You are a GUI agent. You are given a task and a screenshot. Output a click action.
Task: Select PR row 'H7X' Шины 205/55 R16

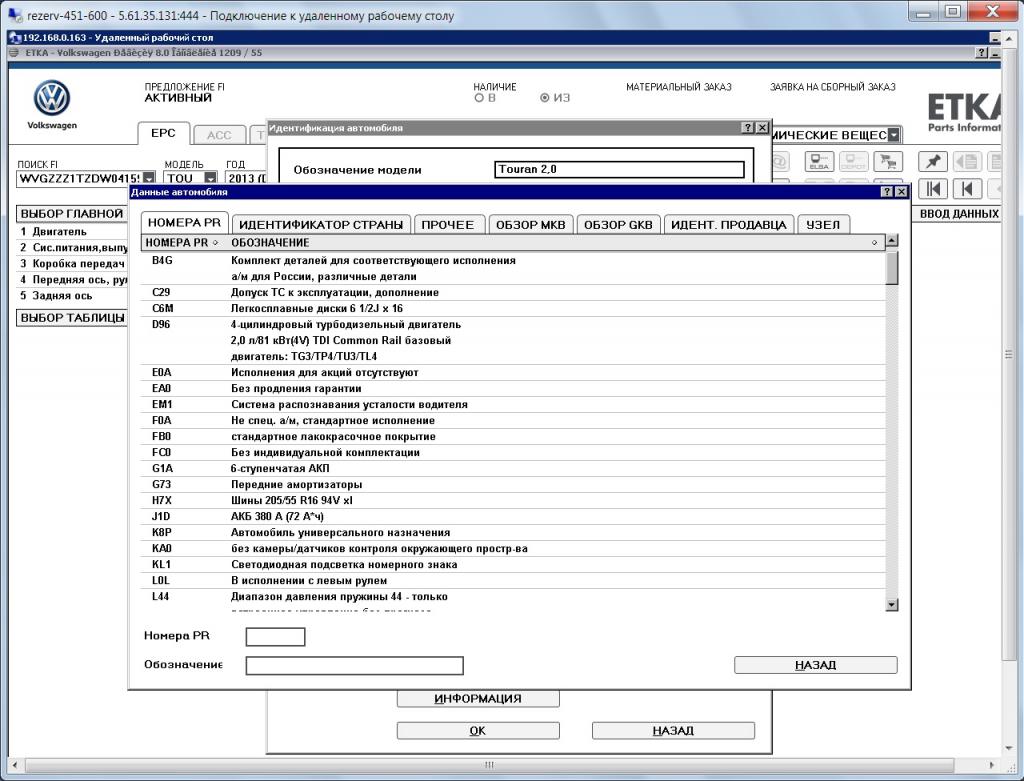[x=513, y=501]
